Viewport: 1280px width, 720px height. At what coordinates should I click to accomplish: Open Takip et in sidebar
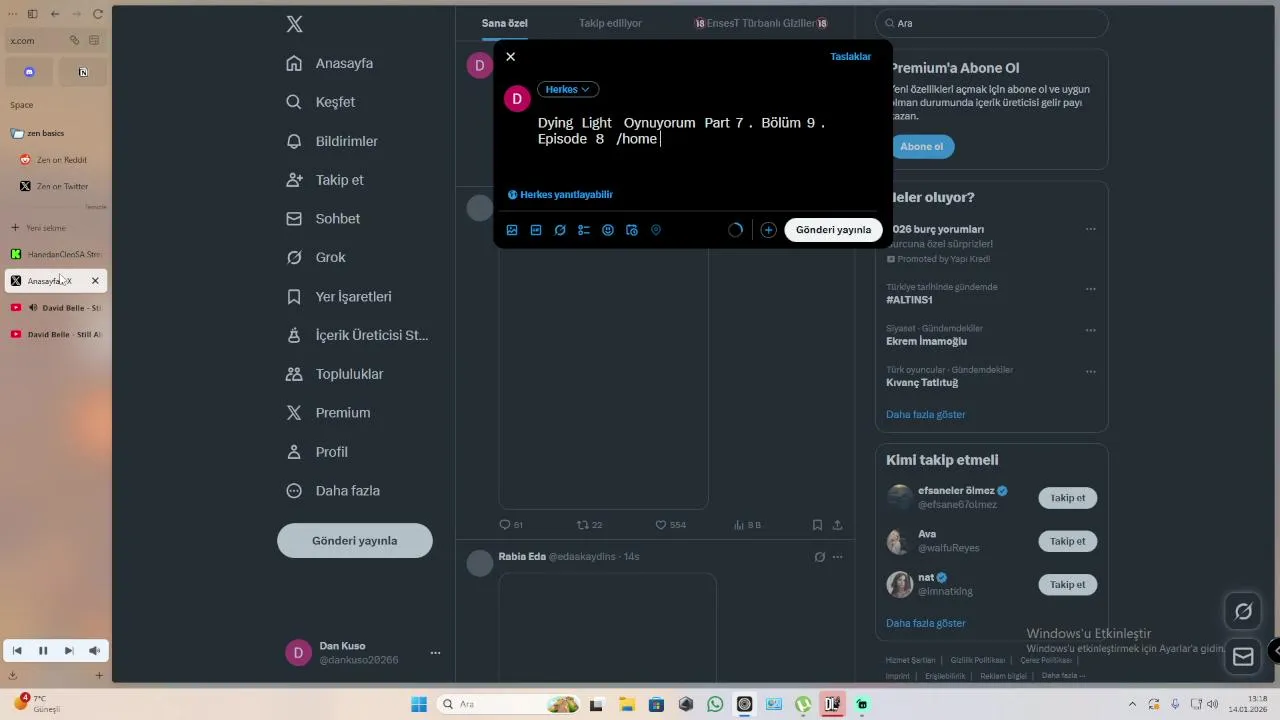click(x=325, y=180)
